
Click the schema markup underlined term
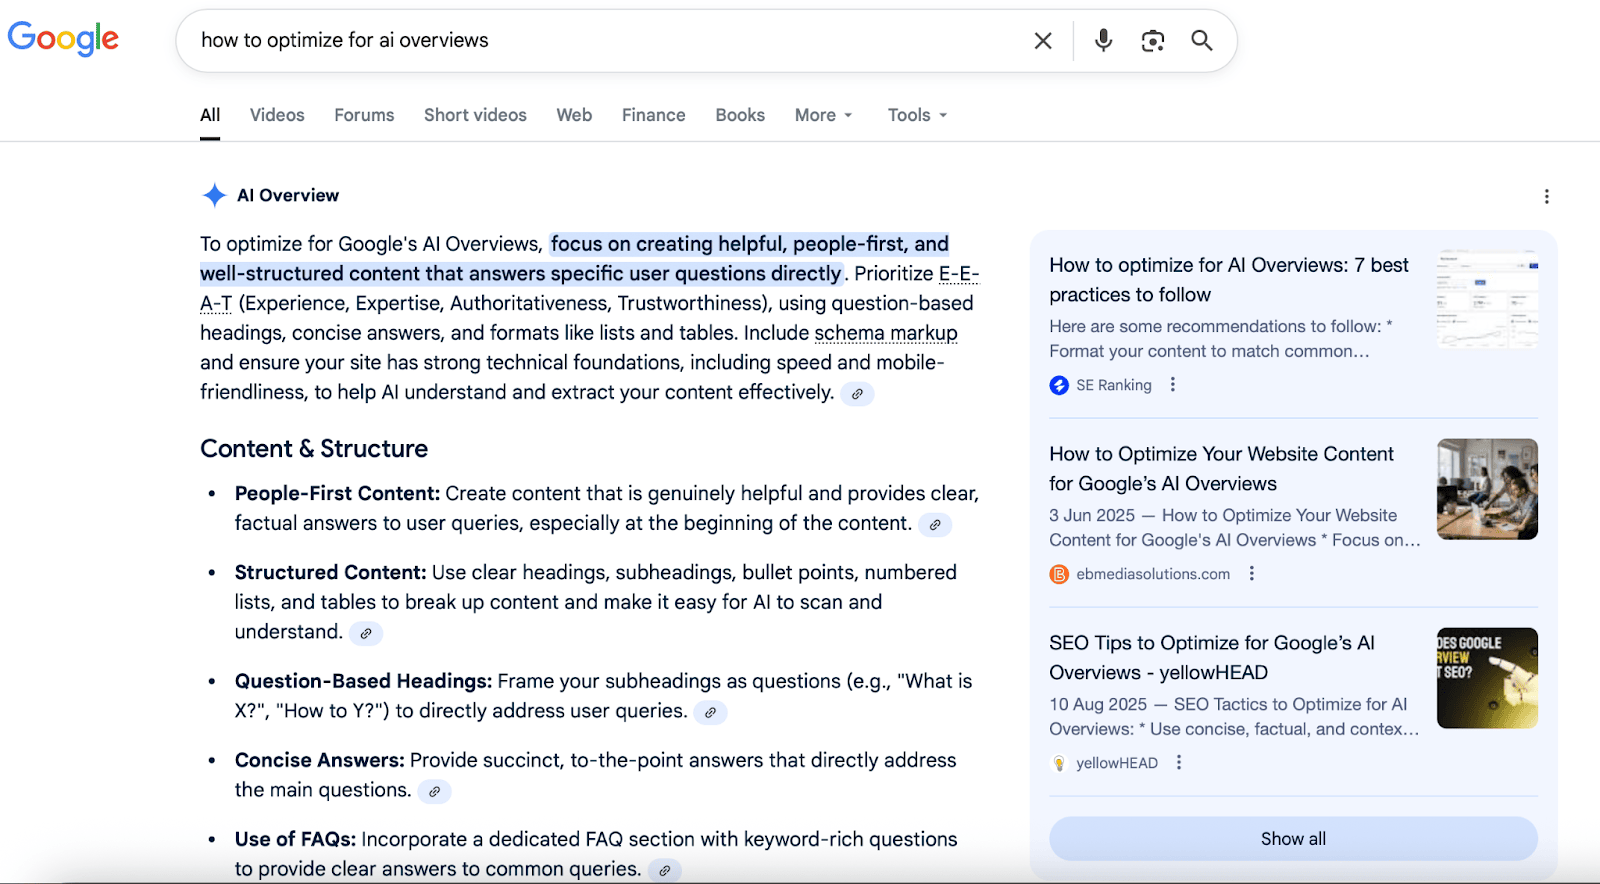click(x=886, y=333)
